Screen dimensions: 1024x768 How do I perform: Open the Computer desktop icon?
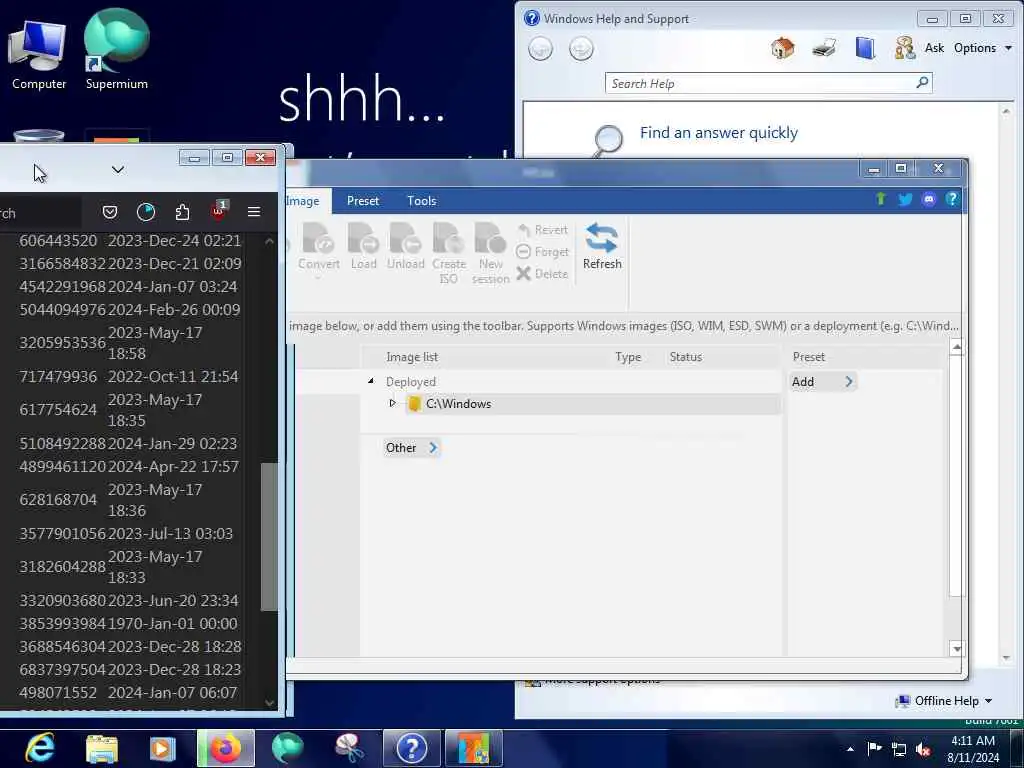(x=39, y=55)
